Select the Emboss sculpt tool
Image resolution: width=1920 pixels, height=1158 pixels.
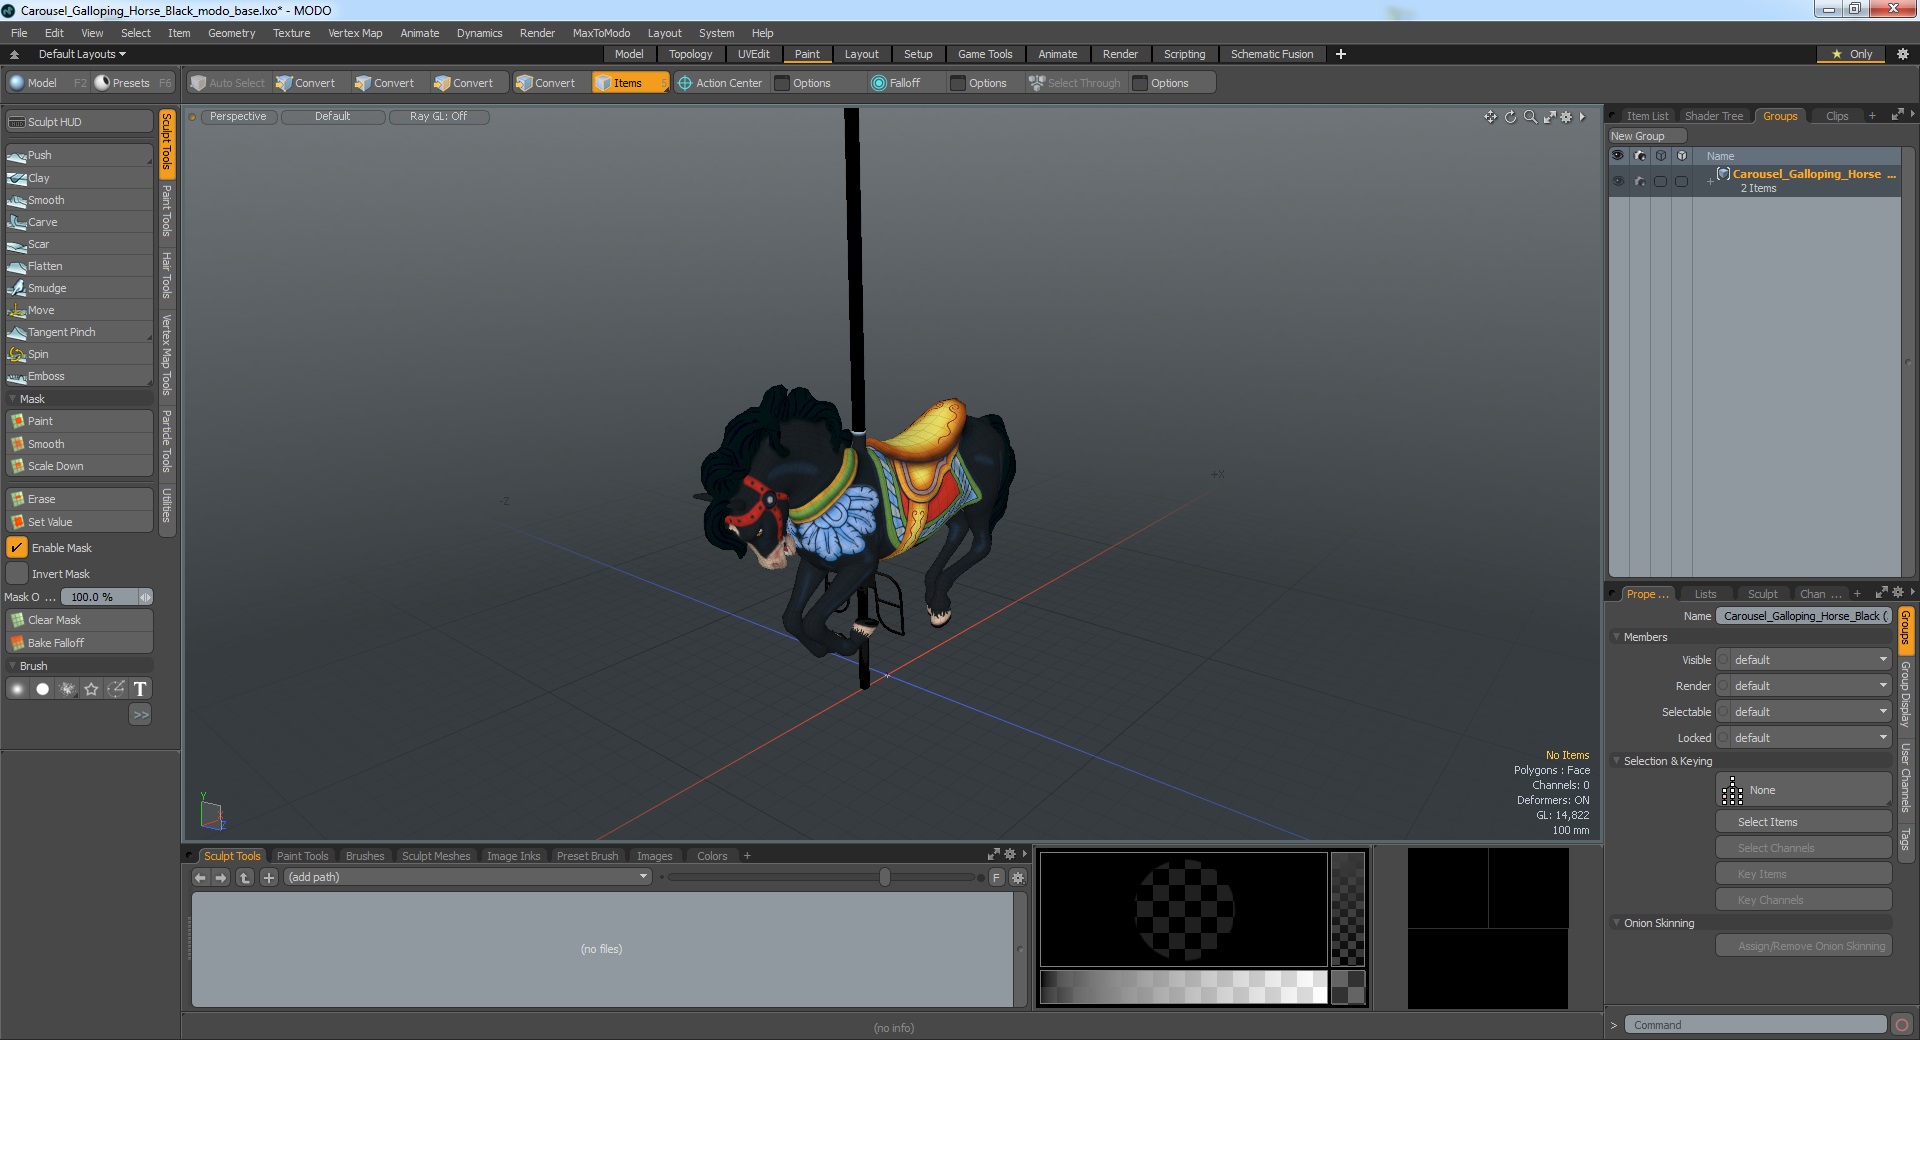(x=47, y=376)
